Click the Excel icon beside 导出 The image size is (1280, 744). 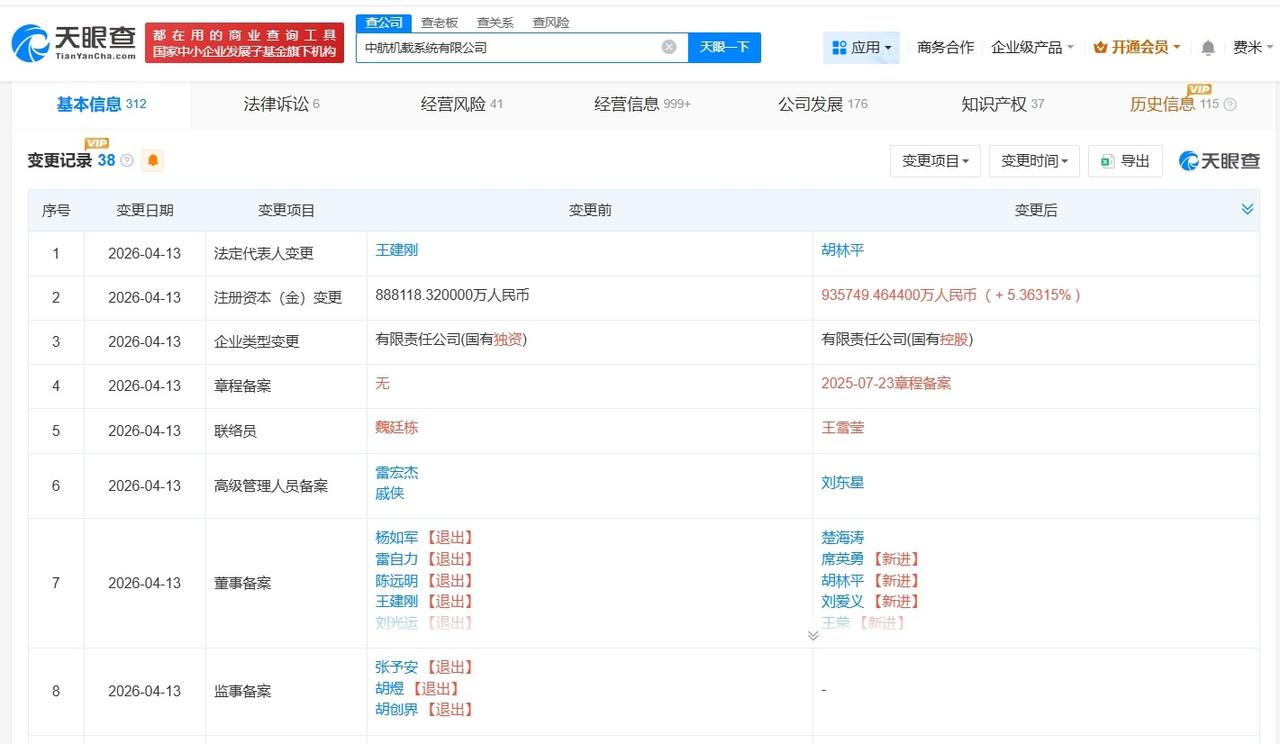[x=1108, y=161]
